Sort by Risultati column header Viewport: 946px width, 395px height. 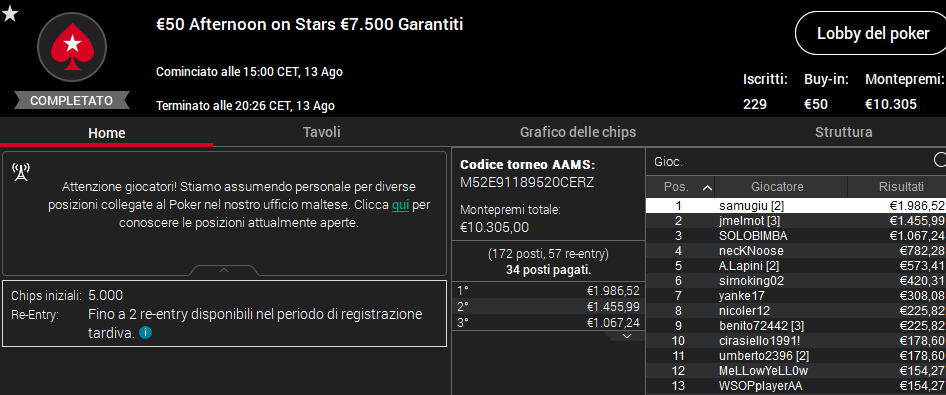coord(897,188)
